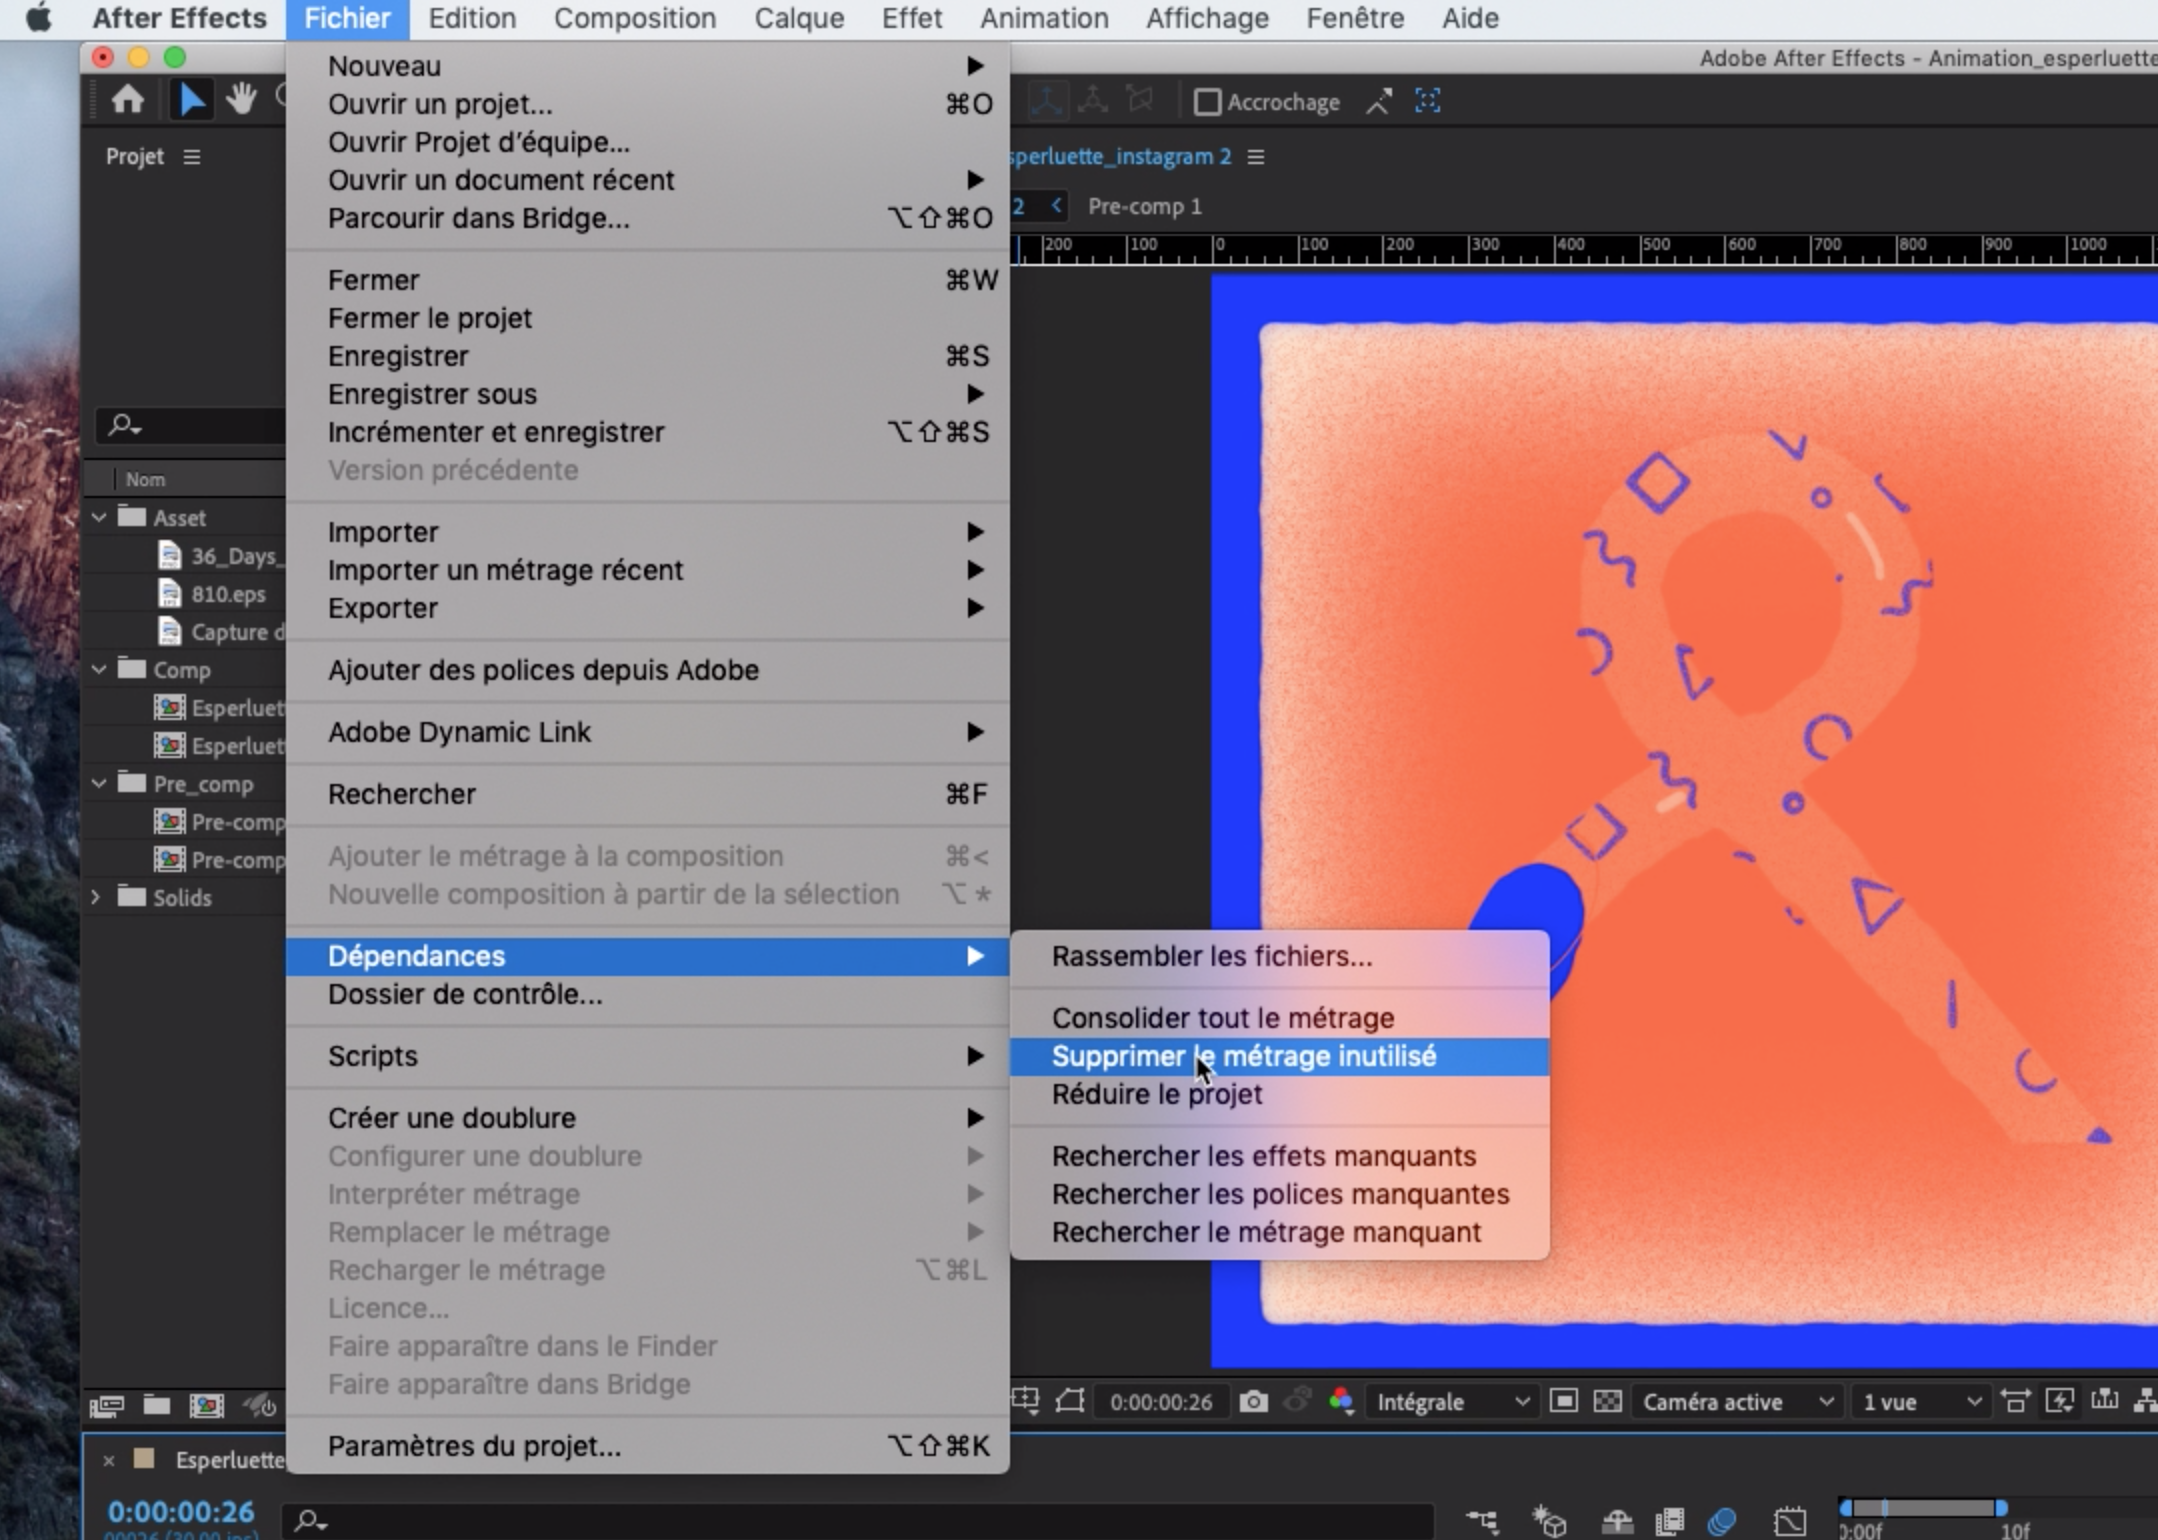Open the Importer submenu
Screen dimensions: 2158x1540
[x=647, y=532]
